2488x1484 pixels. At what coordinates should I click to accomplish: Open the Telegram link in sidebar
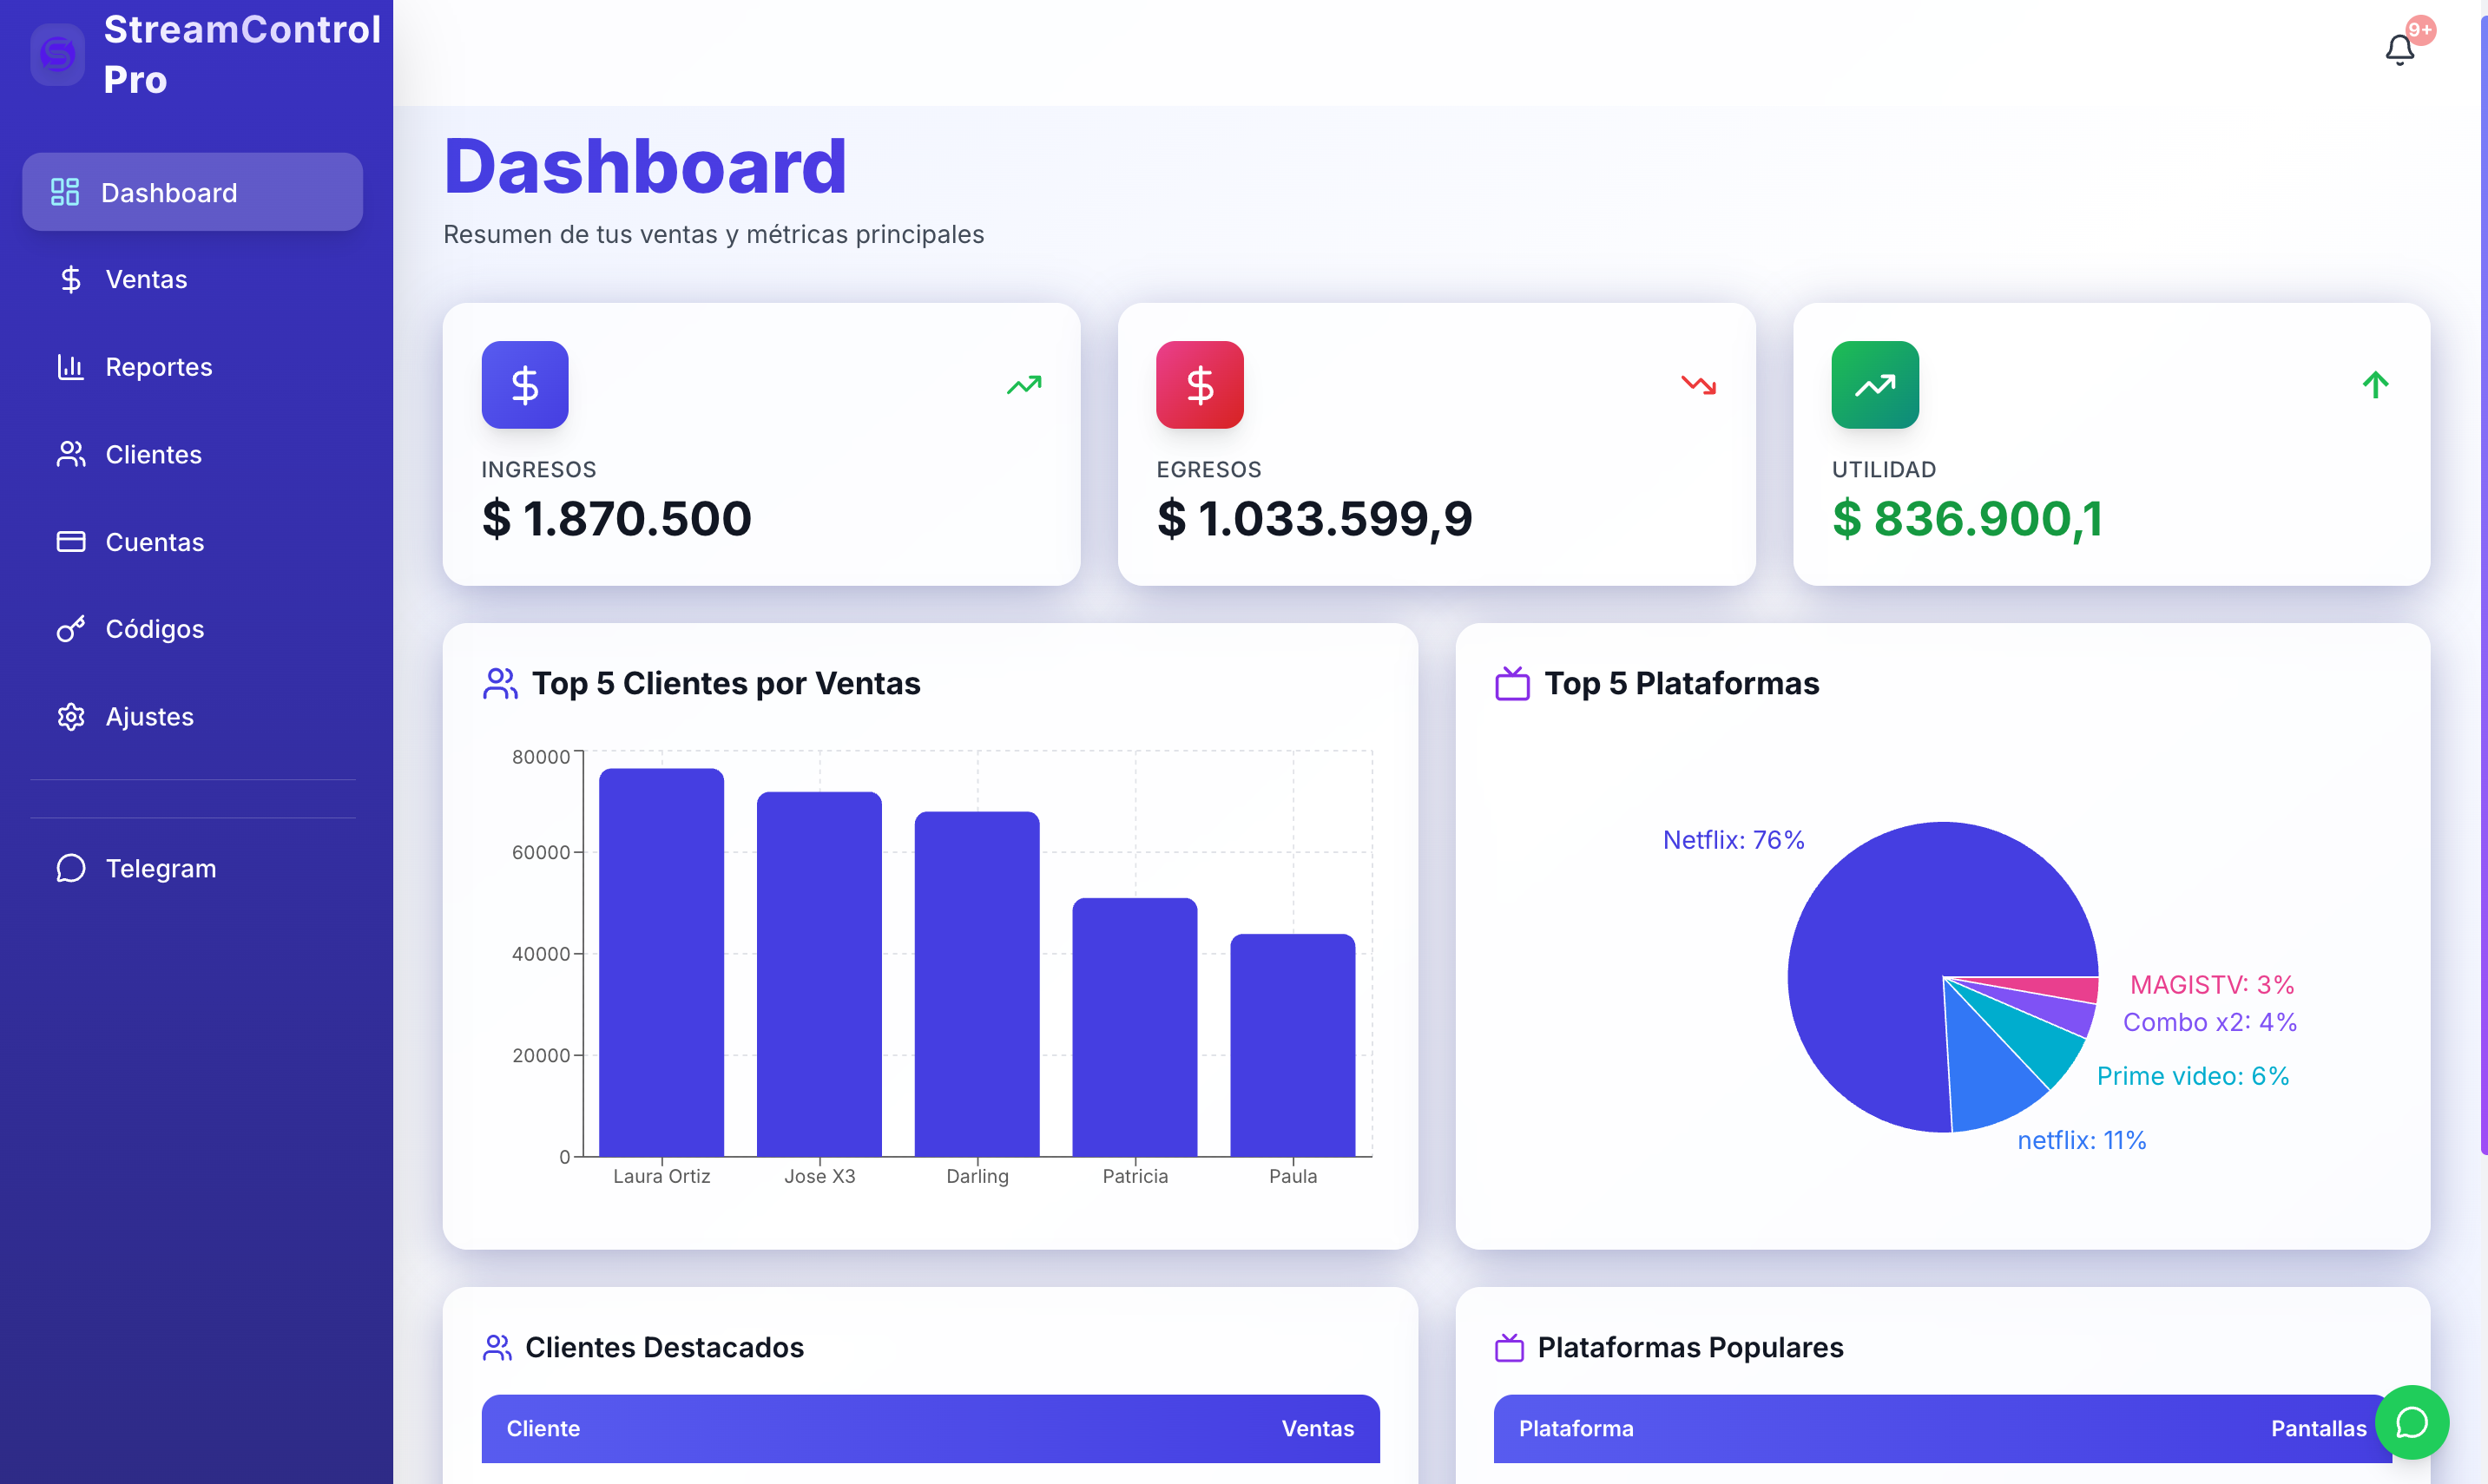(x=192, y=868)
